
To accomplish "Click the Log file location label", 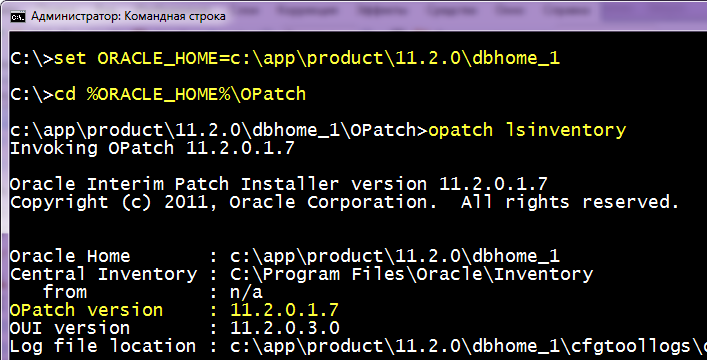I will 103,346.
